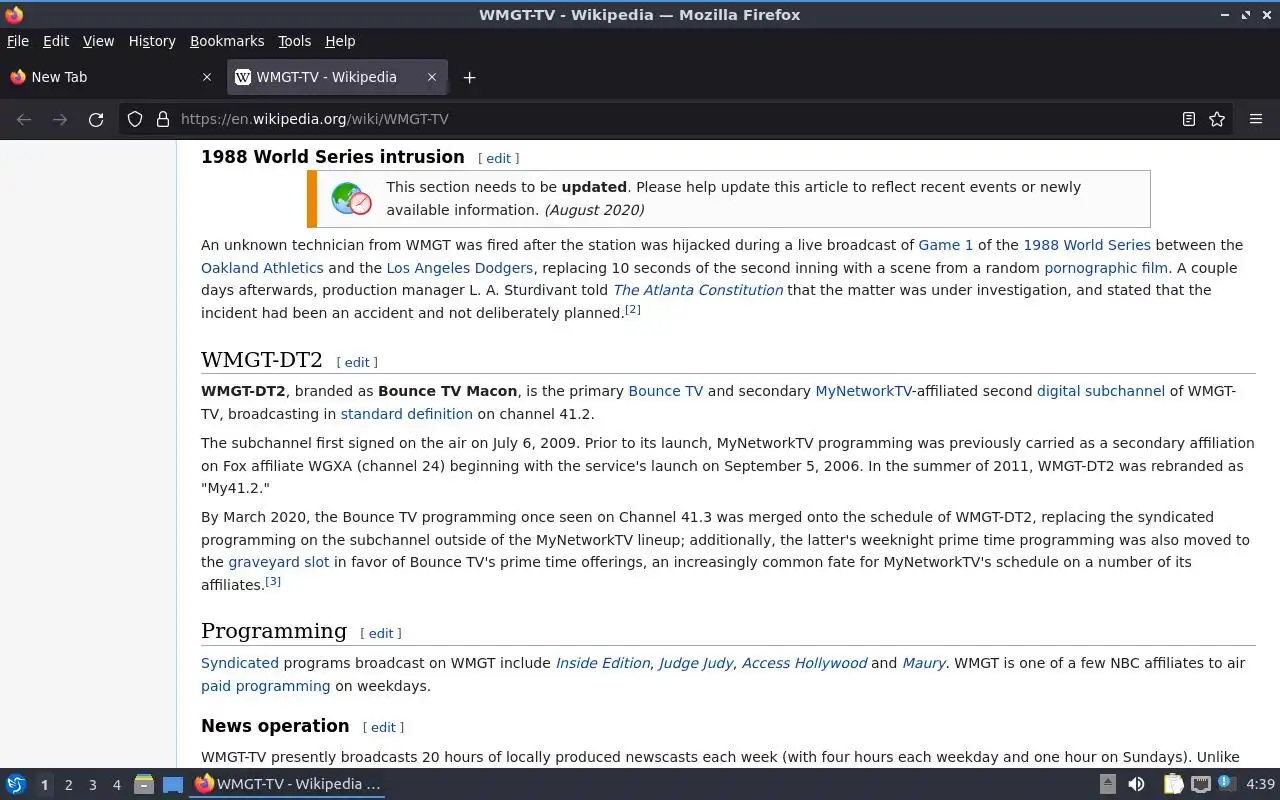Open the clipboard manager tray icon
This screenshot has height=800, width=1280.
(x=1173, y=784)
